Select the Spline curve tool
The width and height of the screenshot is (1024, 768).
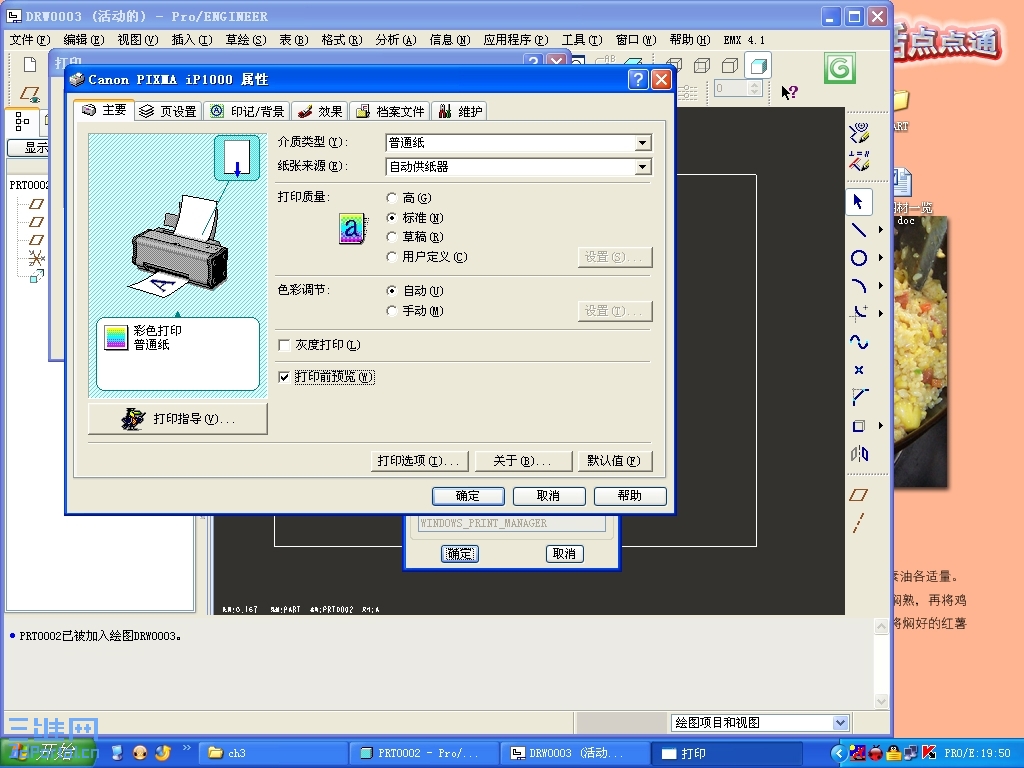coord(858,342)
